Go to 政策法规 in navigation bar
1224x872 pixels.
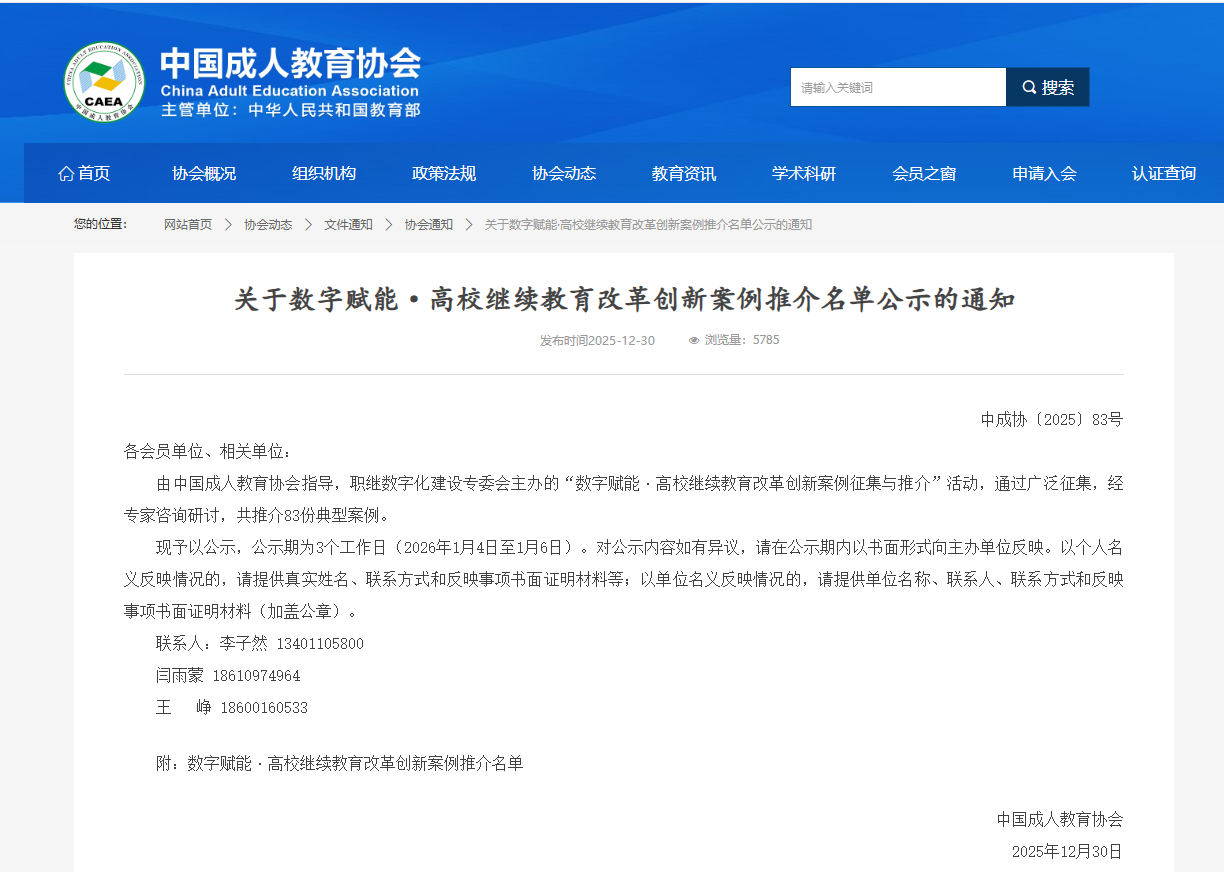point(444,173)
